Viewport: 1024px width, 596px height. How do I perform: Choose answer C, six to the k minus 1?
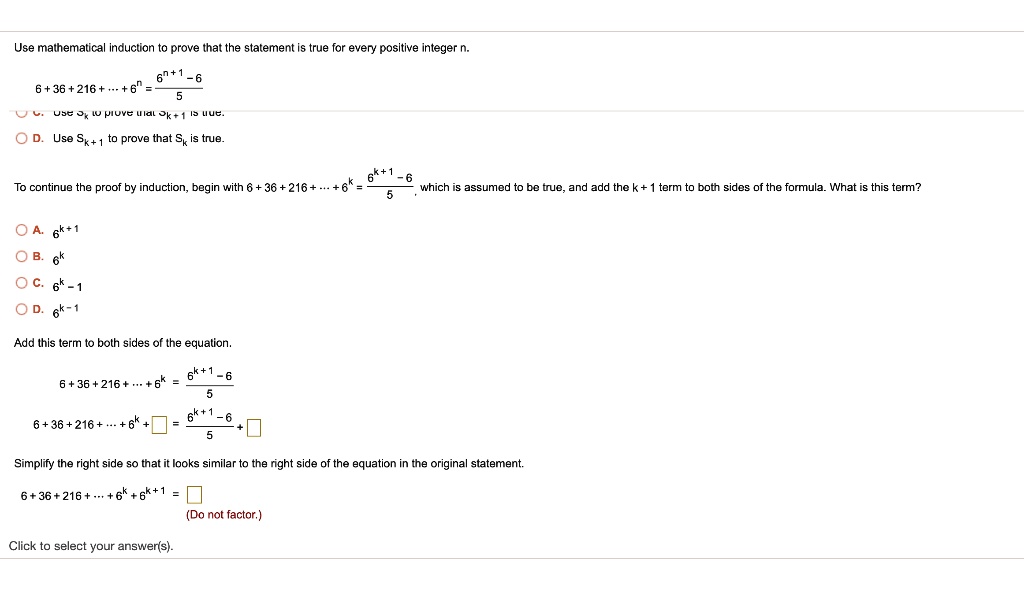pos(21,285)
